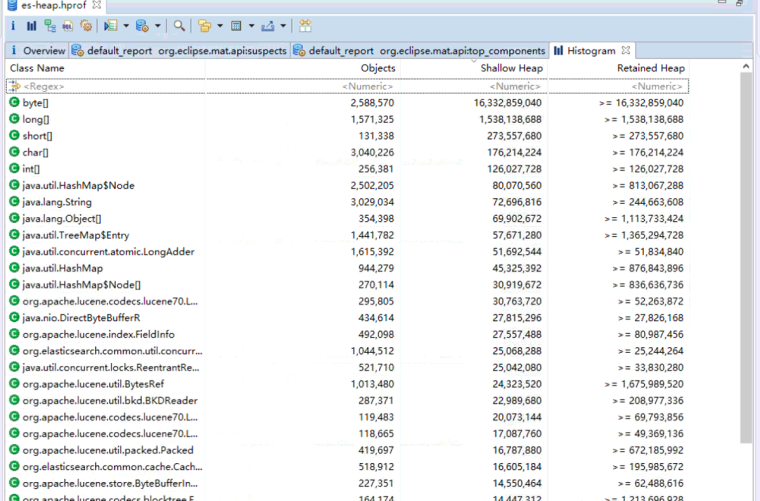This screenshot has height=501, width=760.
Task: Expand the query browser dropdown arrow
Action: (158, 26)
